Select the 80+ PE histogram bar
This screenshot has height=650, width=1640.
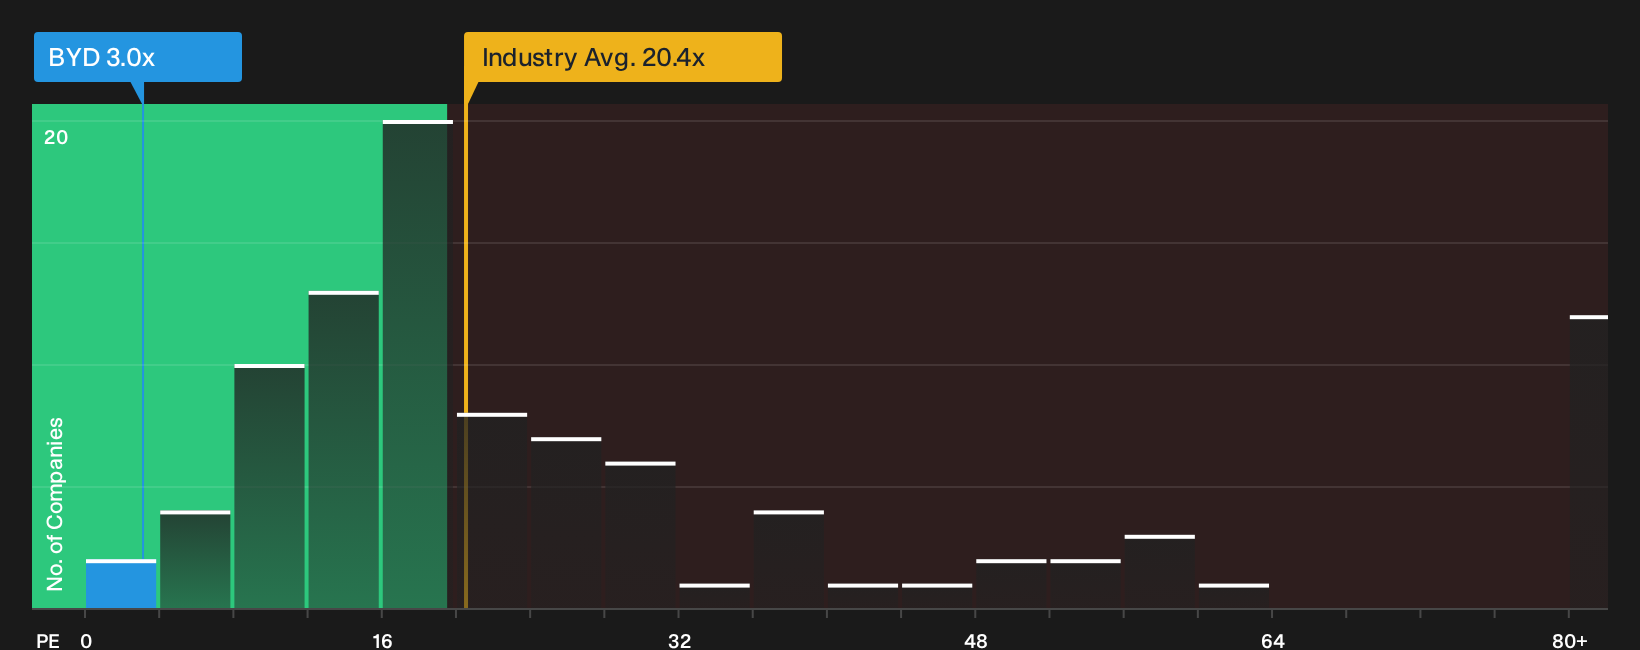tap(1589, 462)
